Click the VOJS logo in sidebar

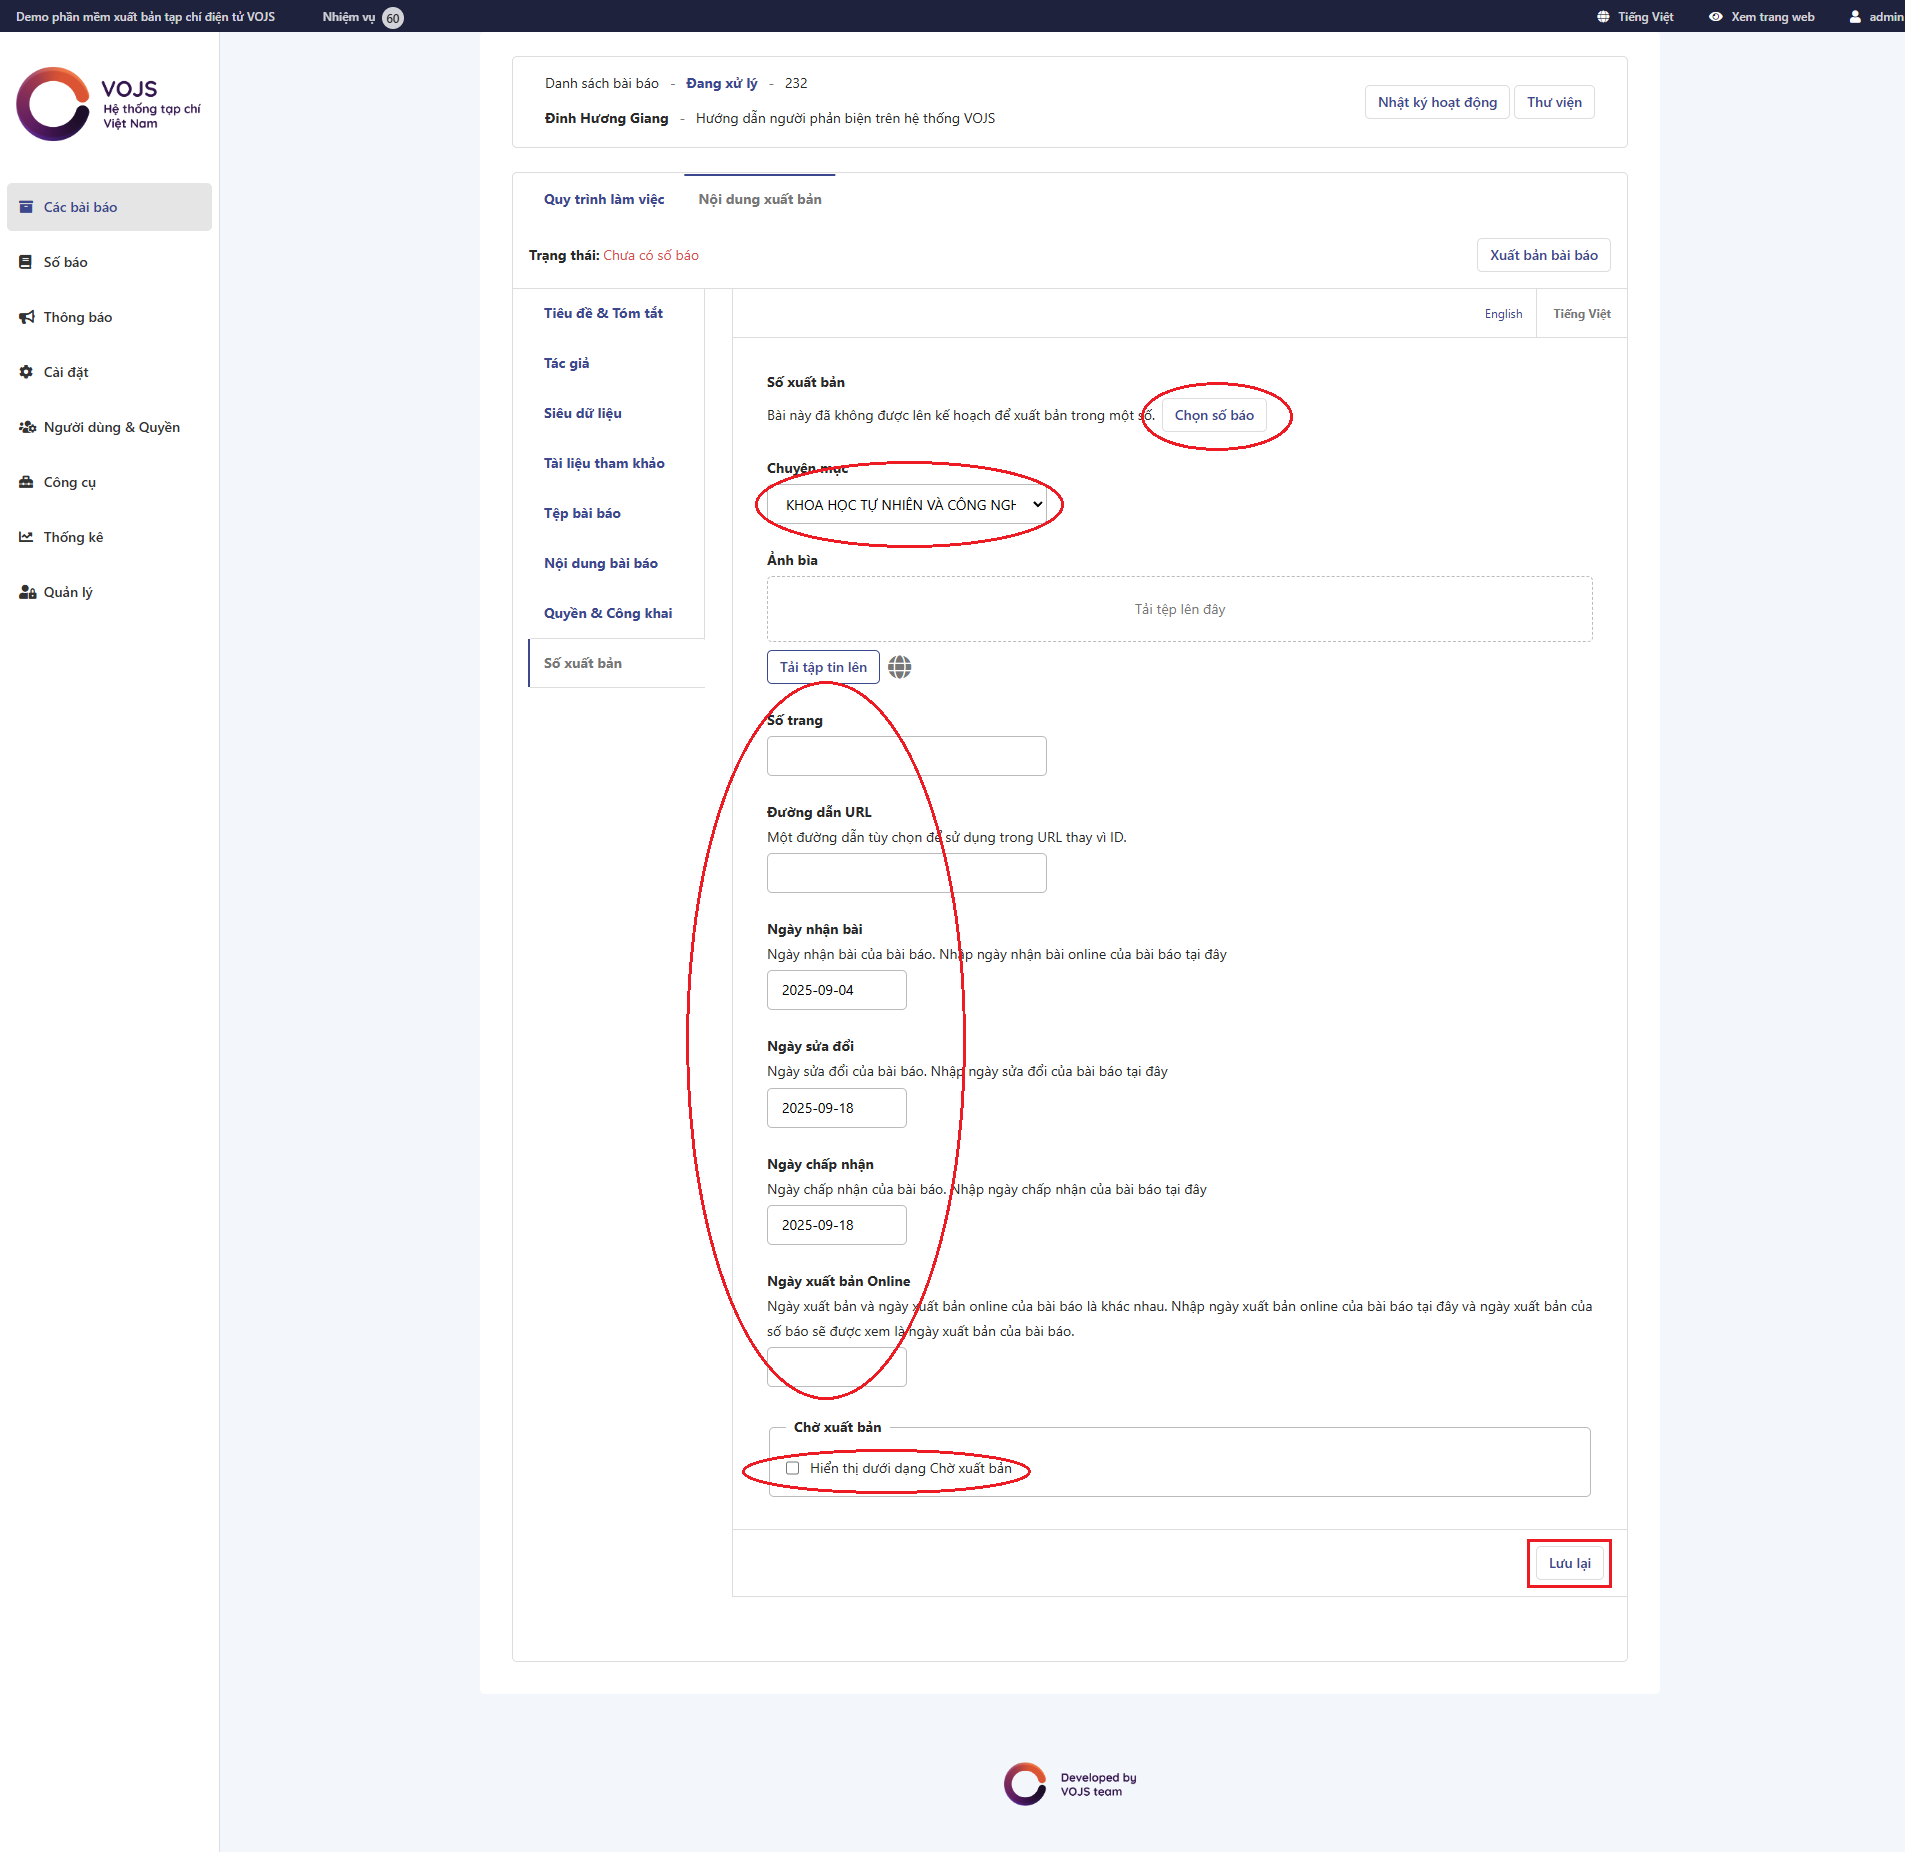coord(108,105)
